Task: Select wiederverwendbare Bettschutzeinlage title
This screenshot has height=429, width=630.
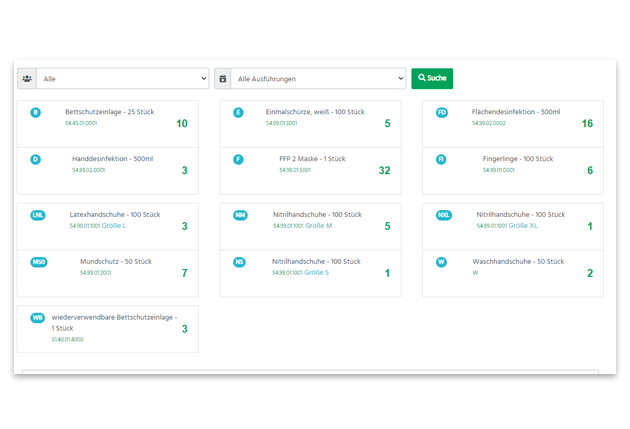Action: pyautogui.click(x=114, y=323)
